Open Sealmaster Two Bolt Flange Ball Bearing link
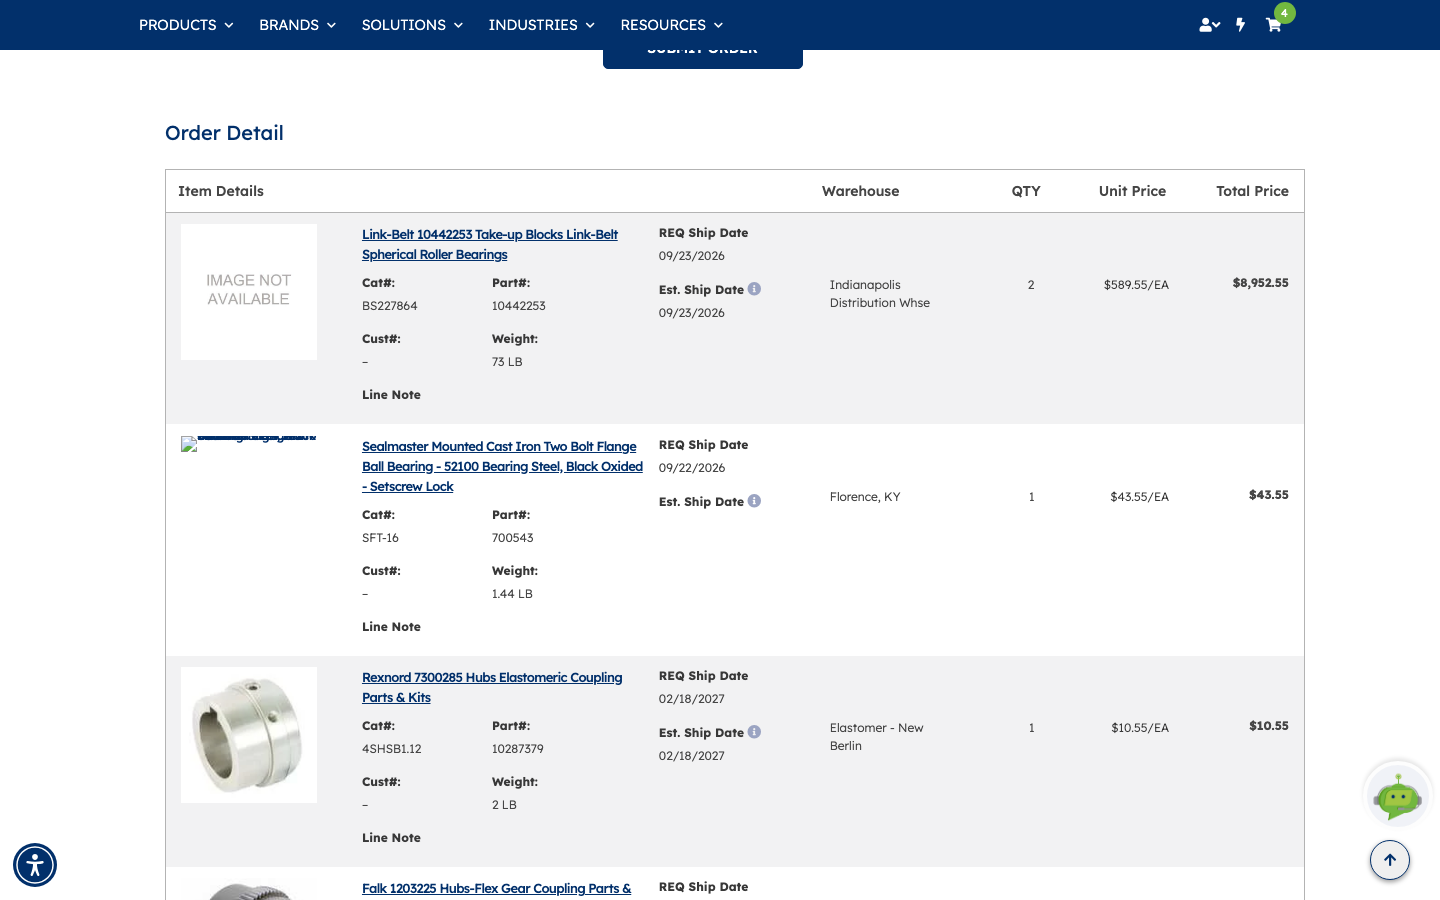Screen dimensions: 1440x900 click(x=502, y=467)
